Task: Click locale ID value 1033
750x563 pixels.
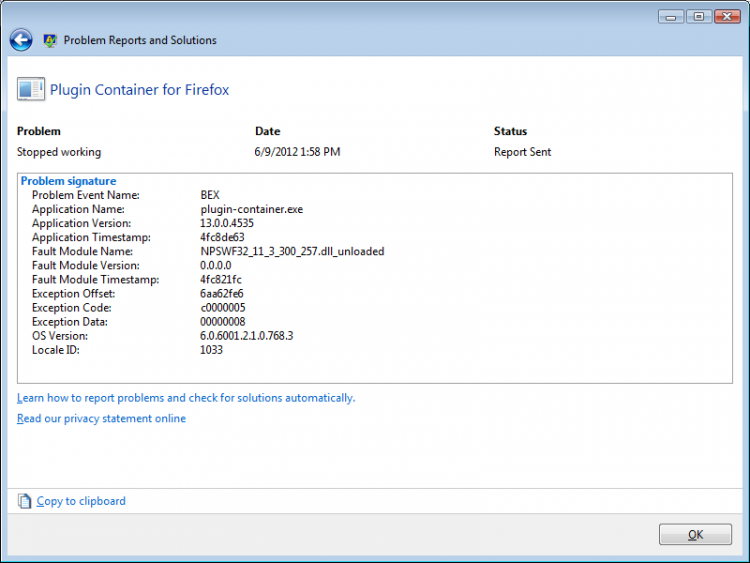Action: 211,350
